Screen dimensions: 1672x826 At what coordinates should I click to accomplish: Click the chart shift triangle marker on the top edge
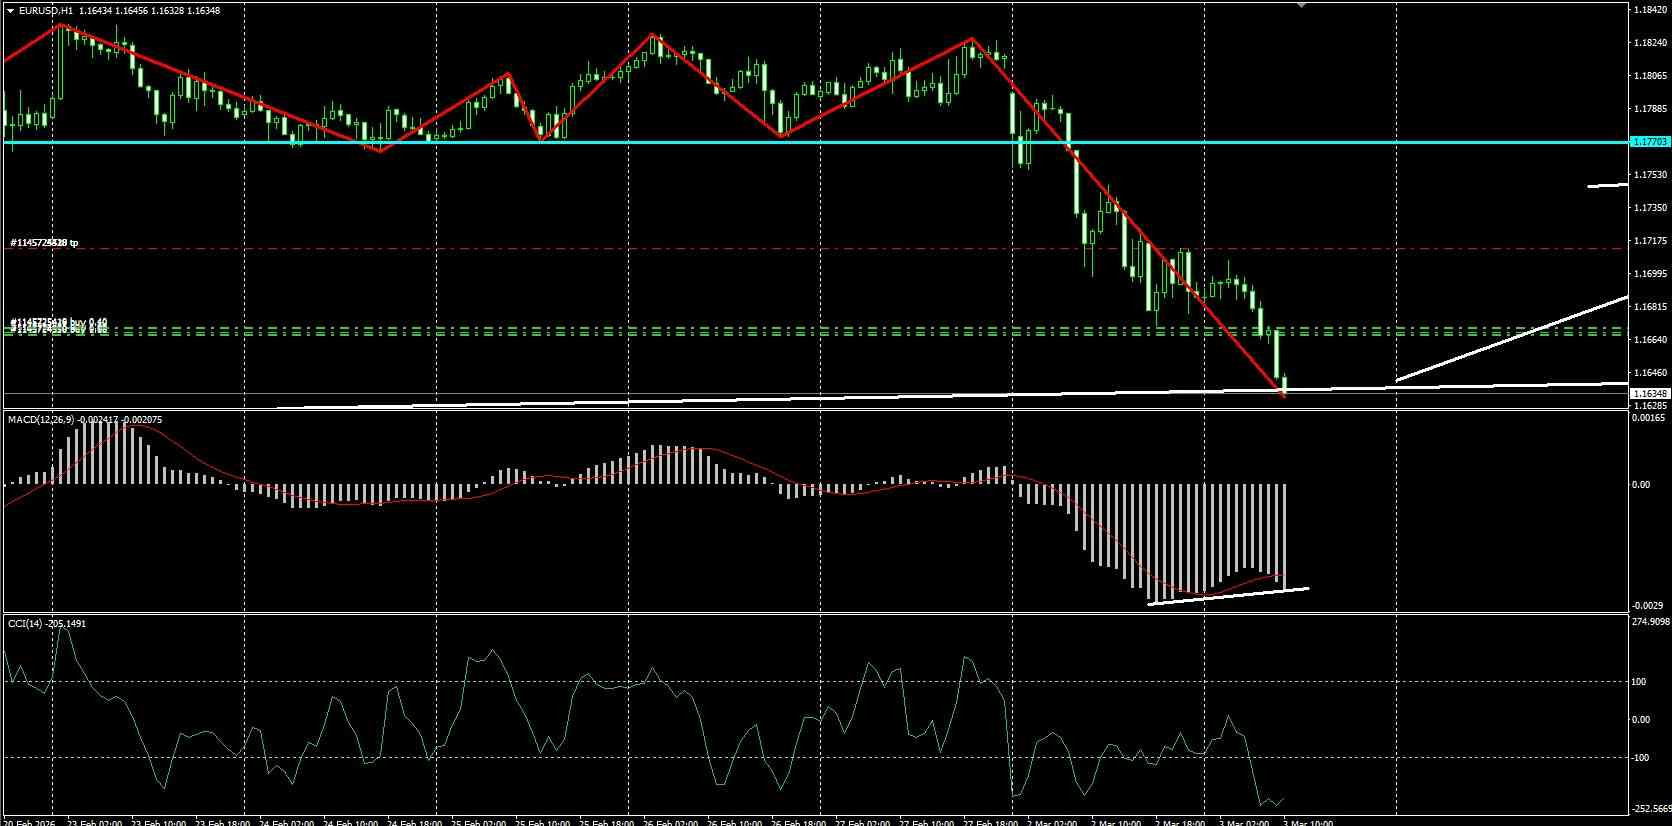pyautogui.click(x=1301, y=5)
